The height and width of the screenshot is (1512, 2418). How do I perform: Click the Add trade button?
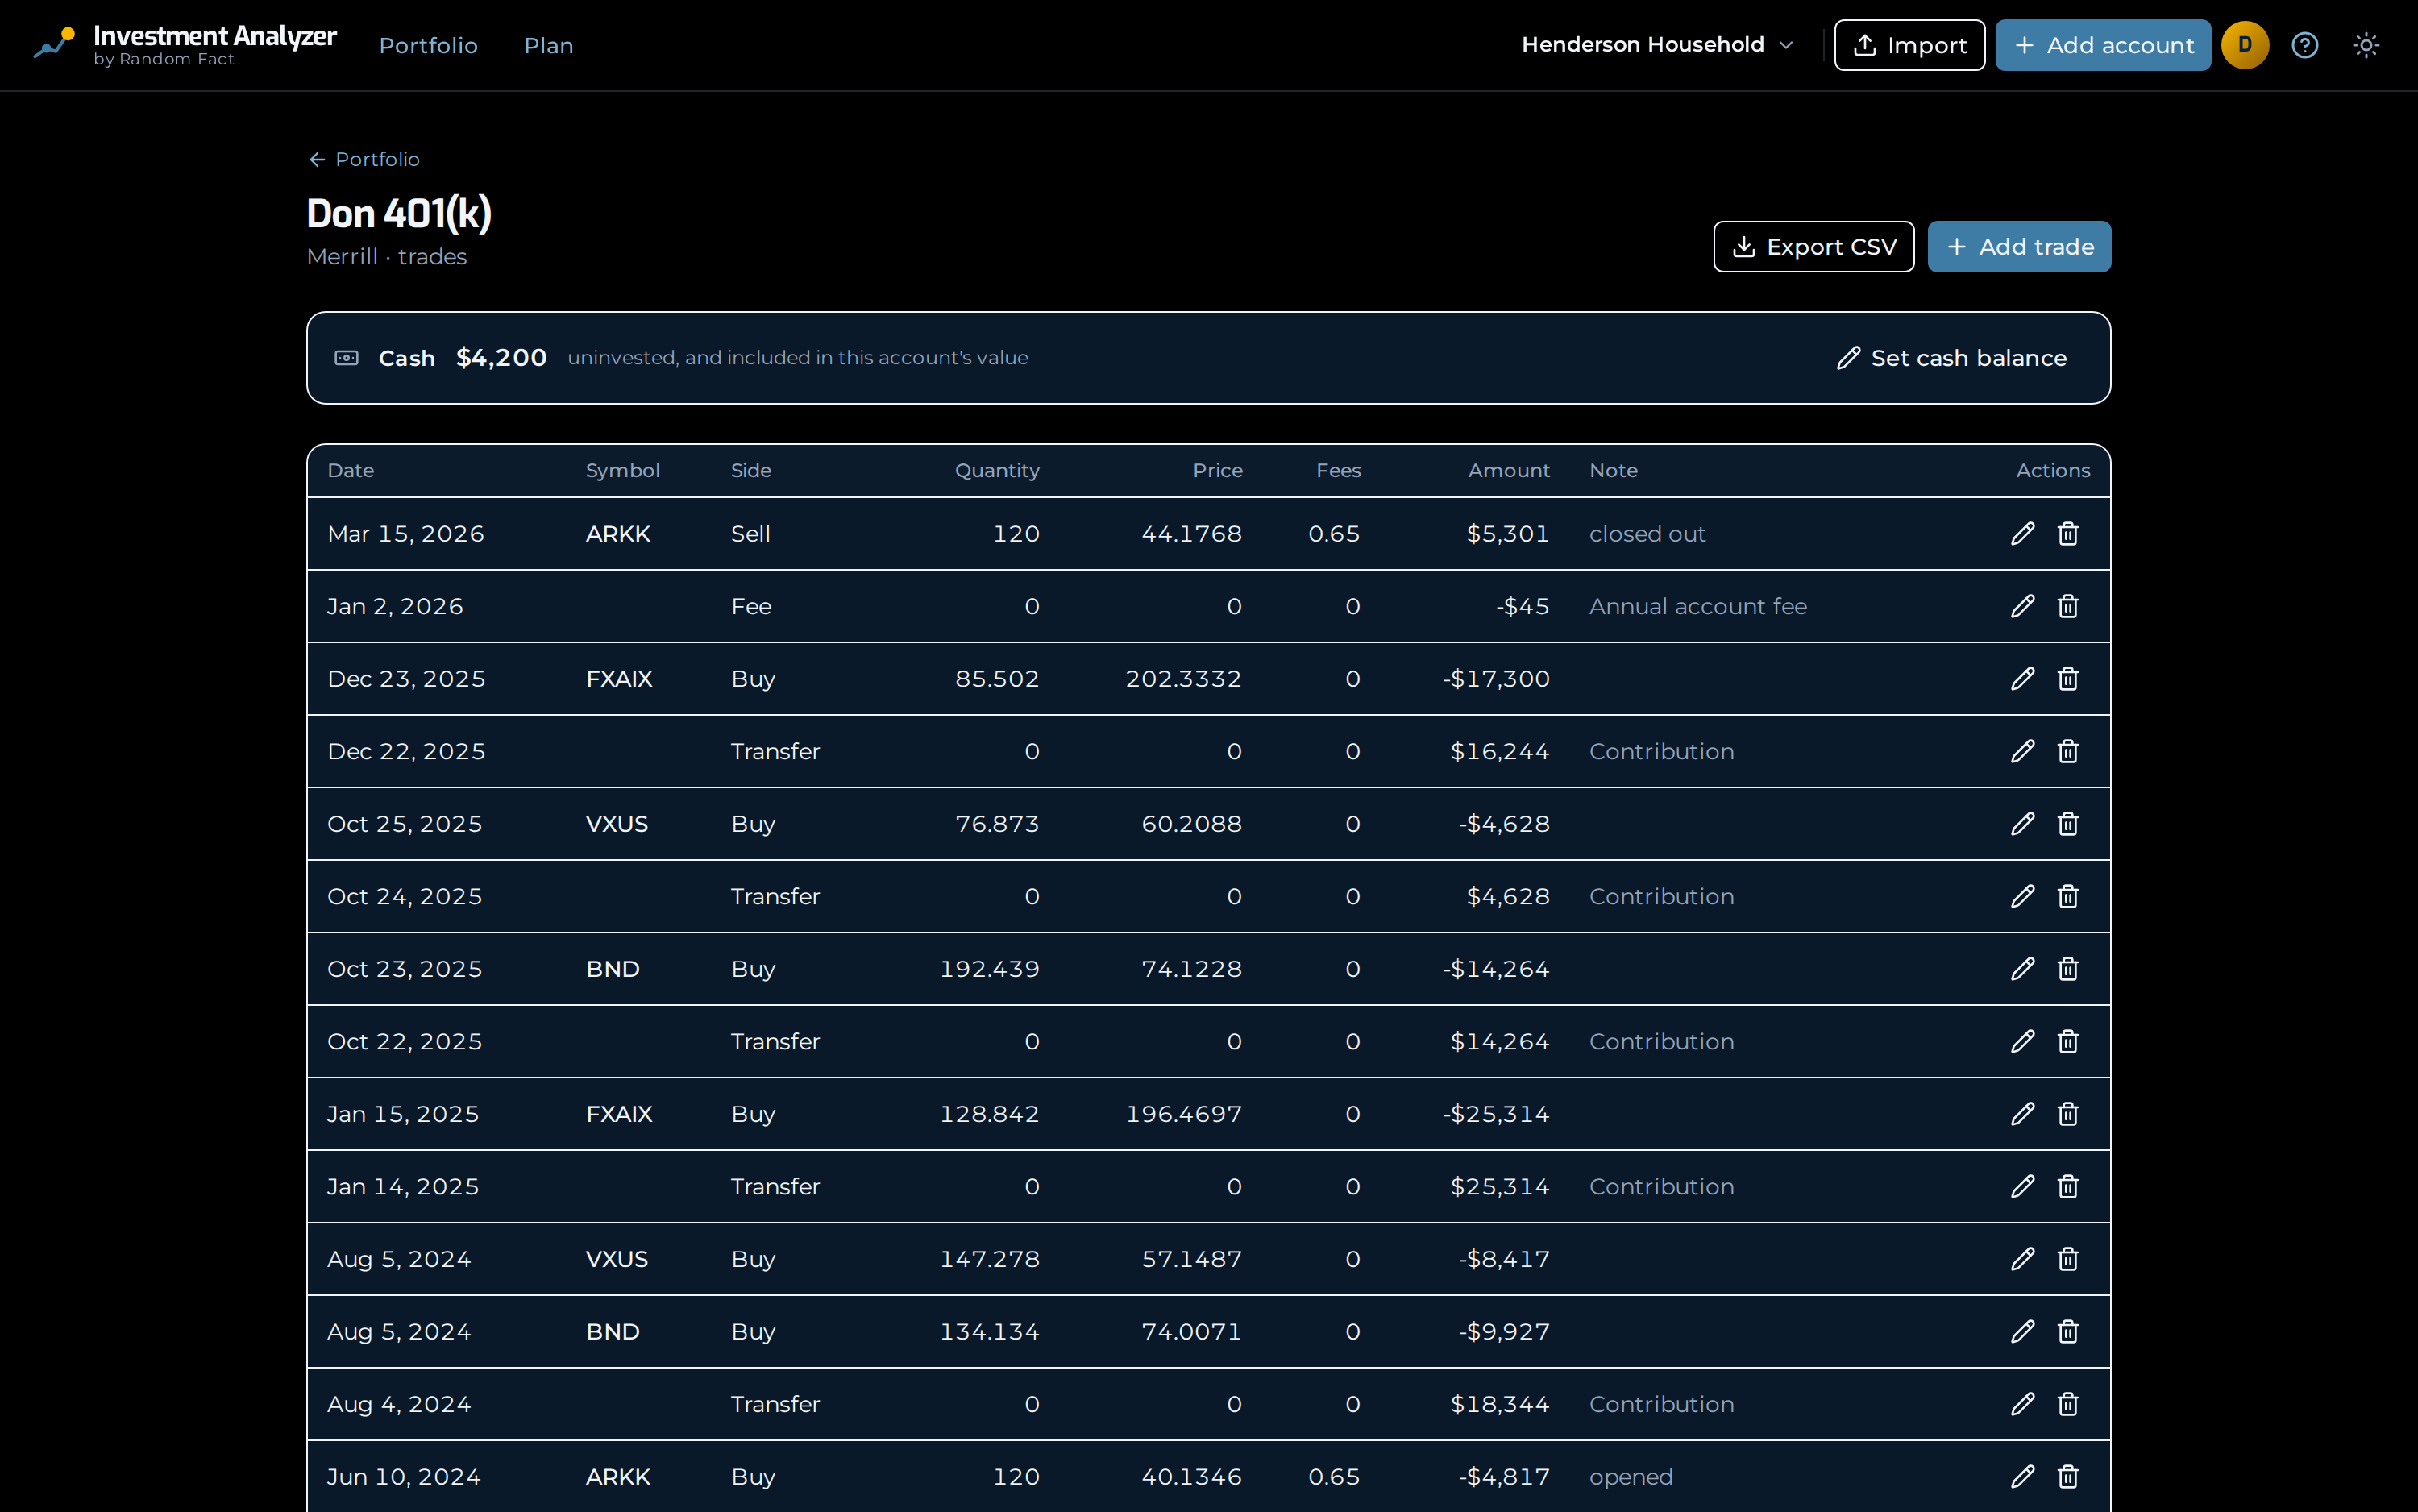pos(2018,247)
